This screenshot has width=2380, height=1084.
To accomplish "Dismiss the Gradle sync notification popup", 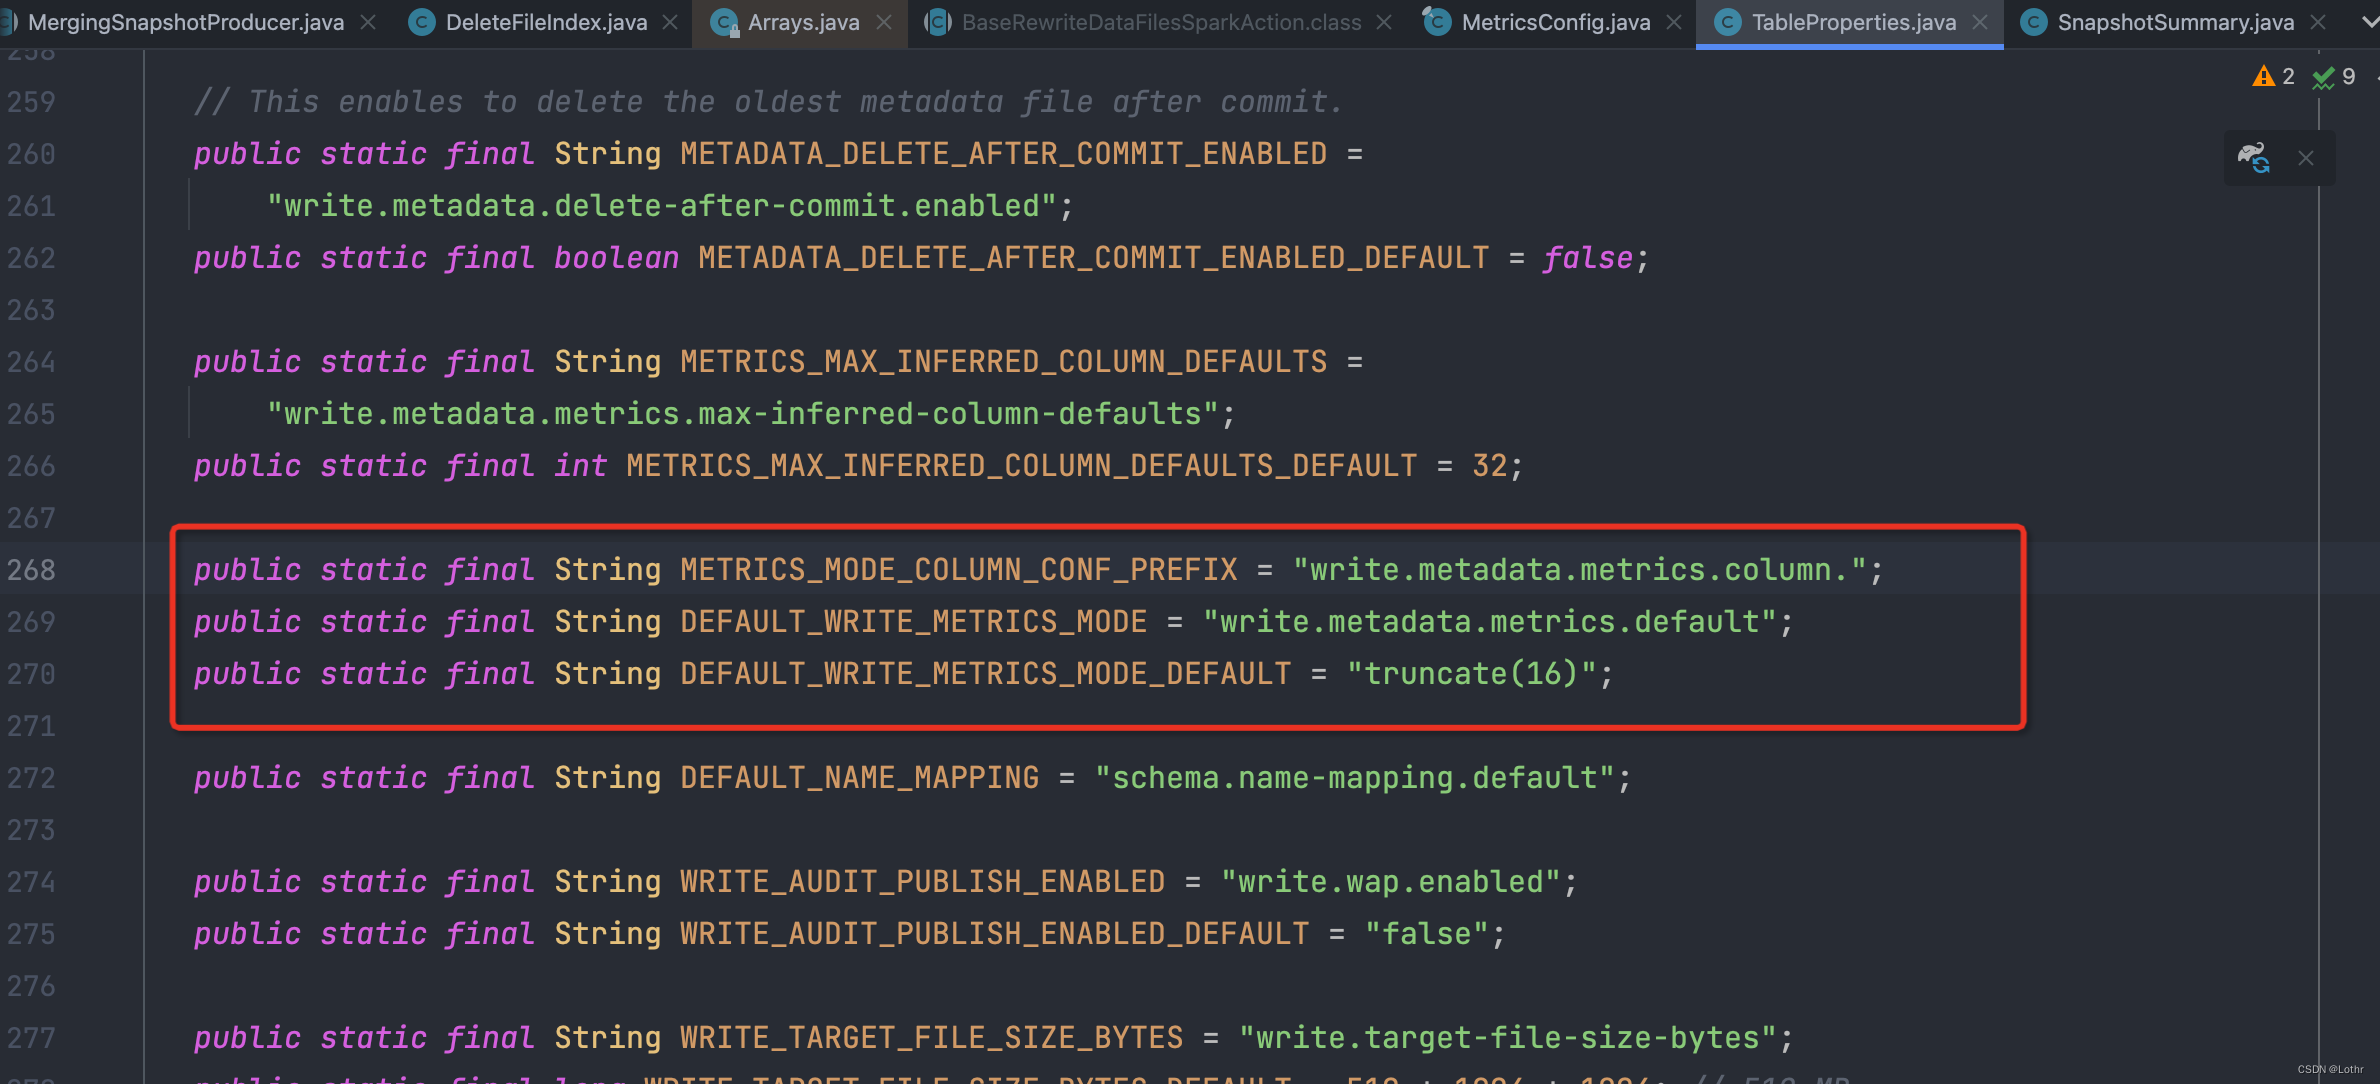I will coord(2306,157).
